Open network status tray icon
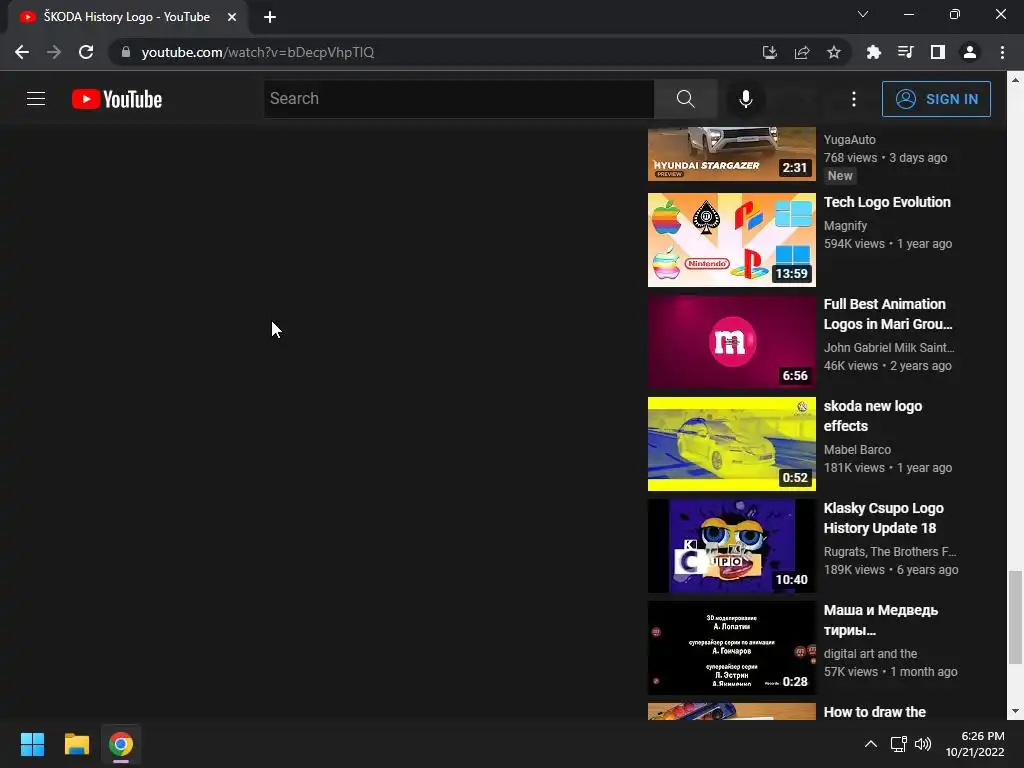This screenshot has height=768, width=1024. click(899, 744)
